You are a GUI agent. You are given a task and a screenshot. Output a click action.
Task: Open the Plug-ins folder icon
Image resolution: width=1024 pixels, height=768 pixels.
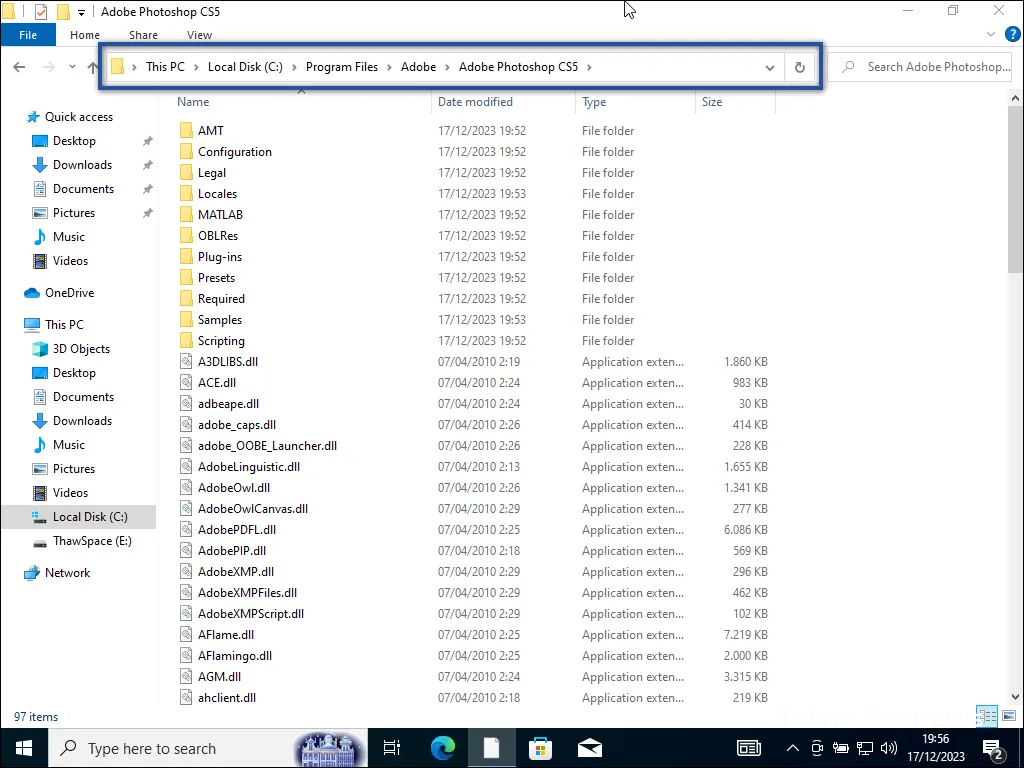pyautogui.click(x=186, y=257)
